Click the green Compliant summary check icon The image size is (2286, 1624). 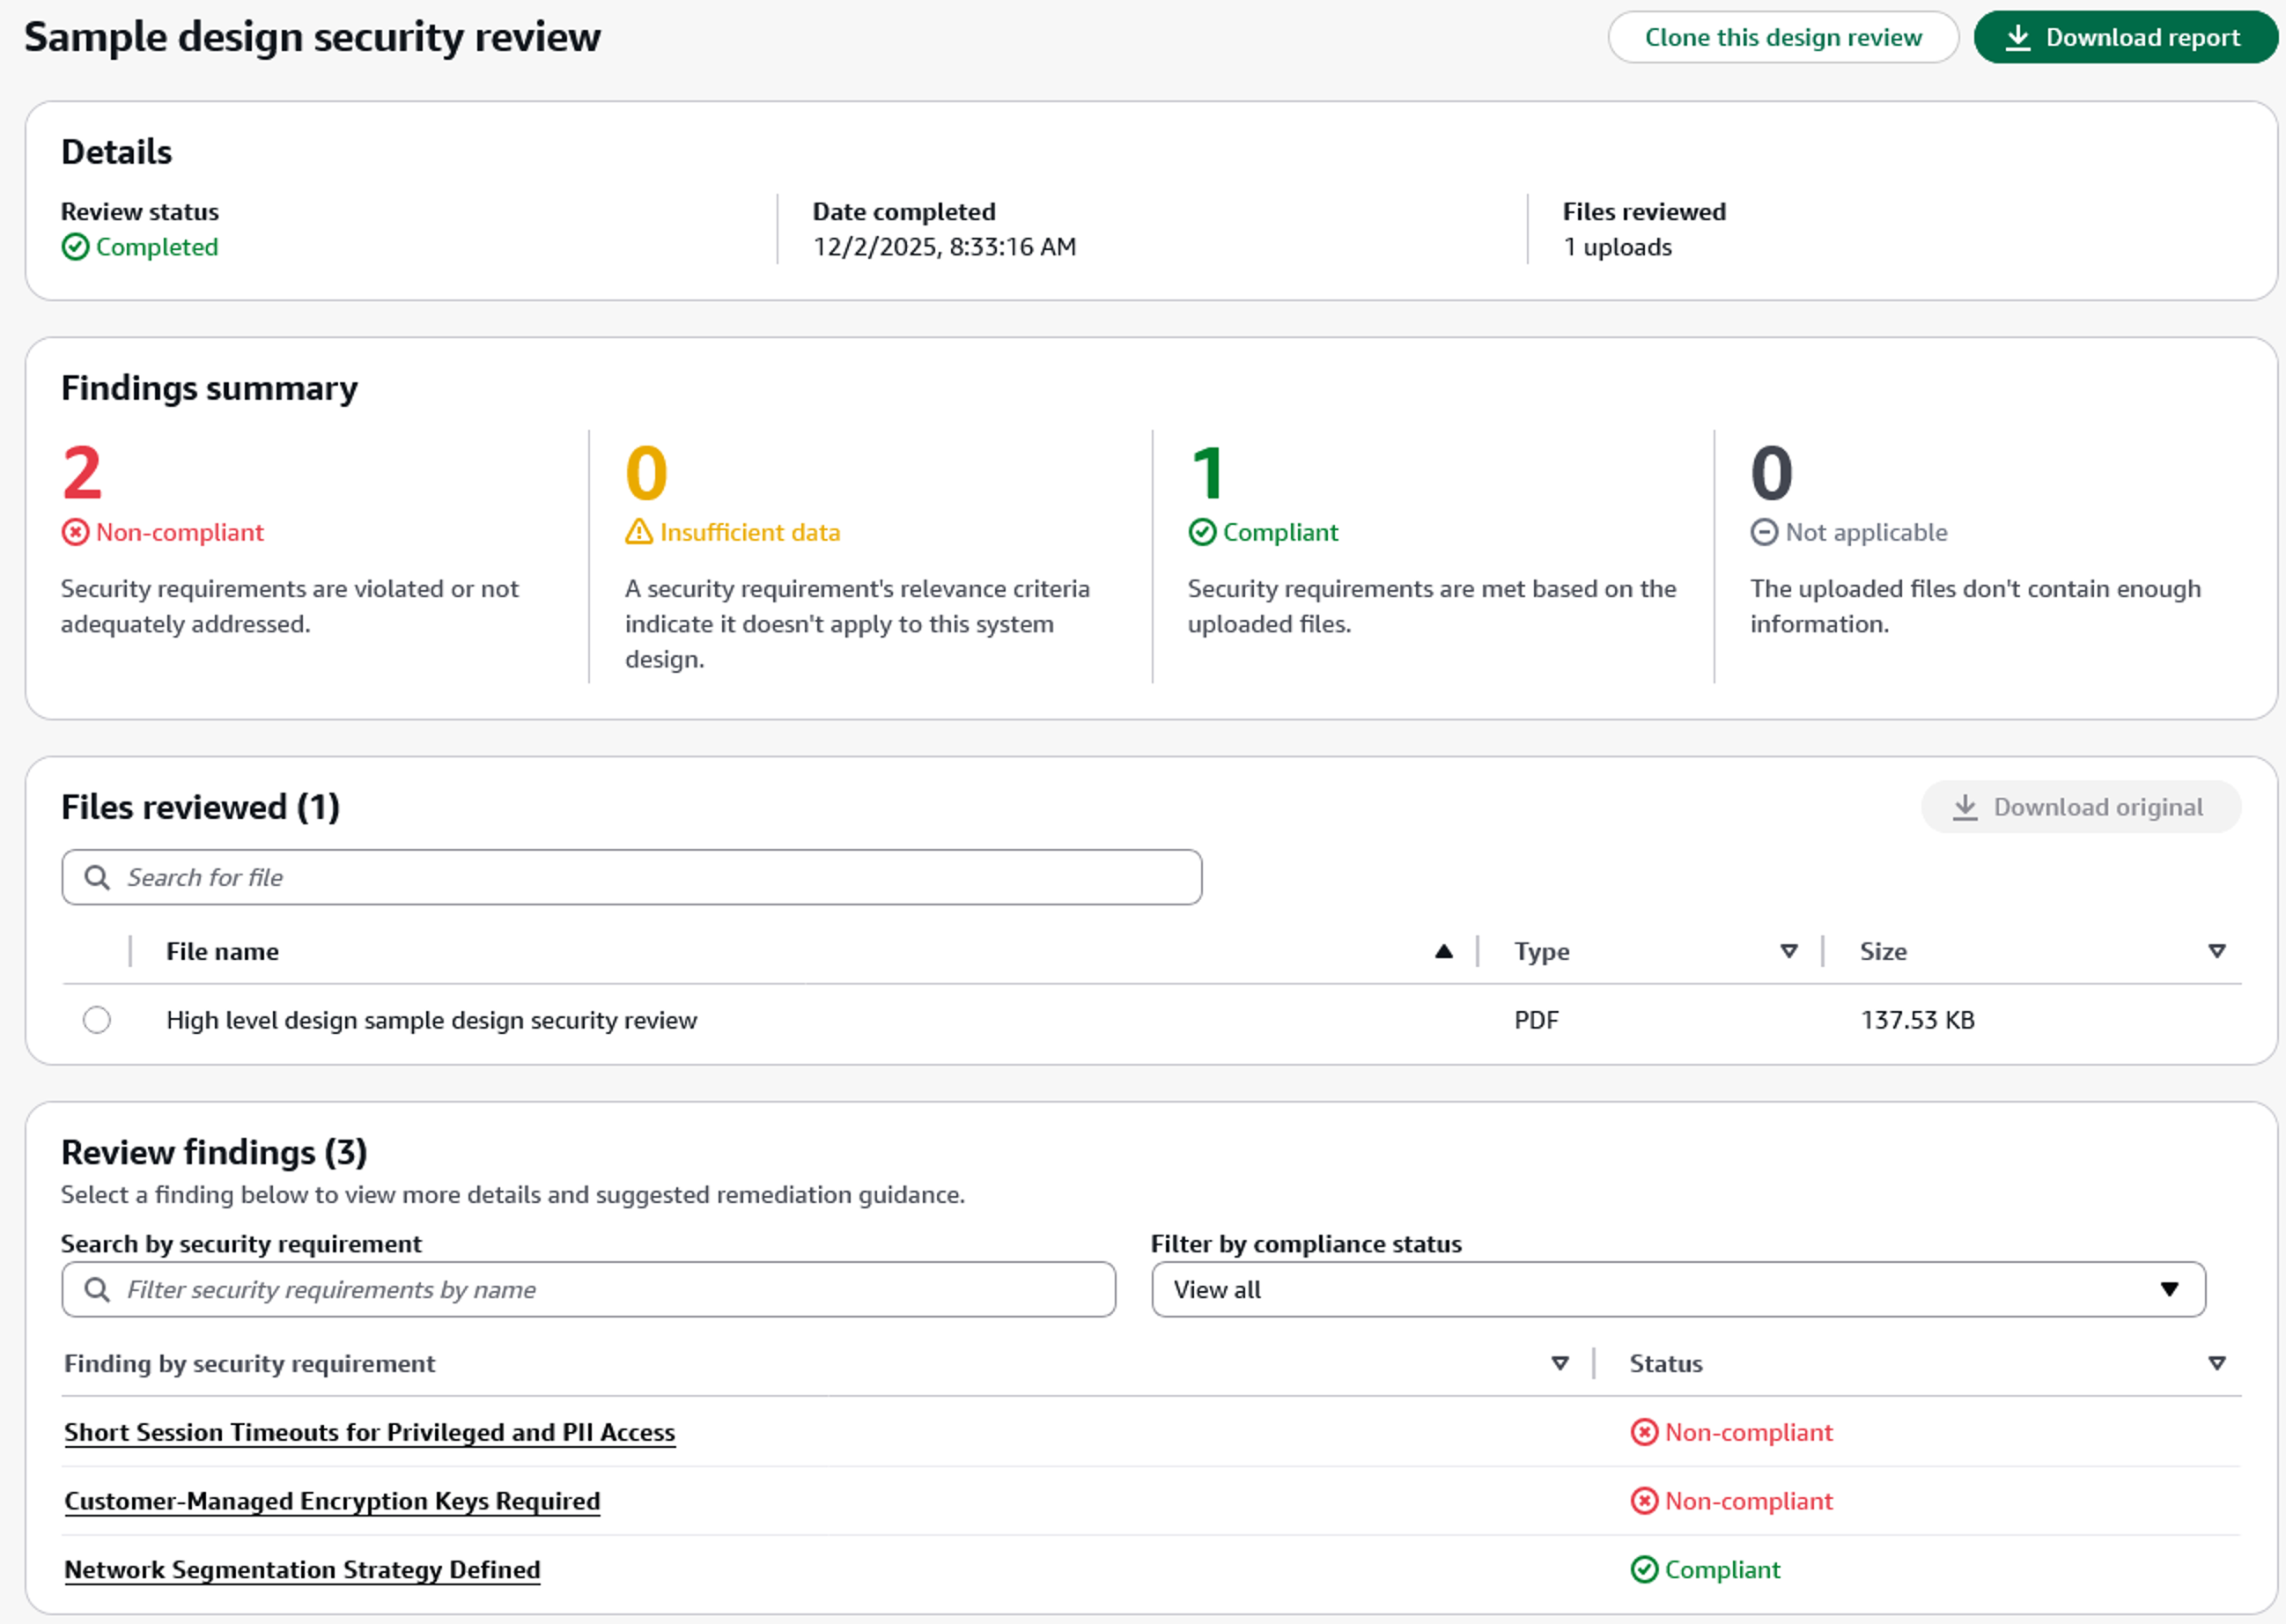[1202, 532]
